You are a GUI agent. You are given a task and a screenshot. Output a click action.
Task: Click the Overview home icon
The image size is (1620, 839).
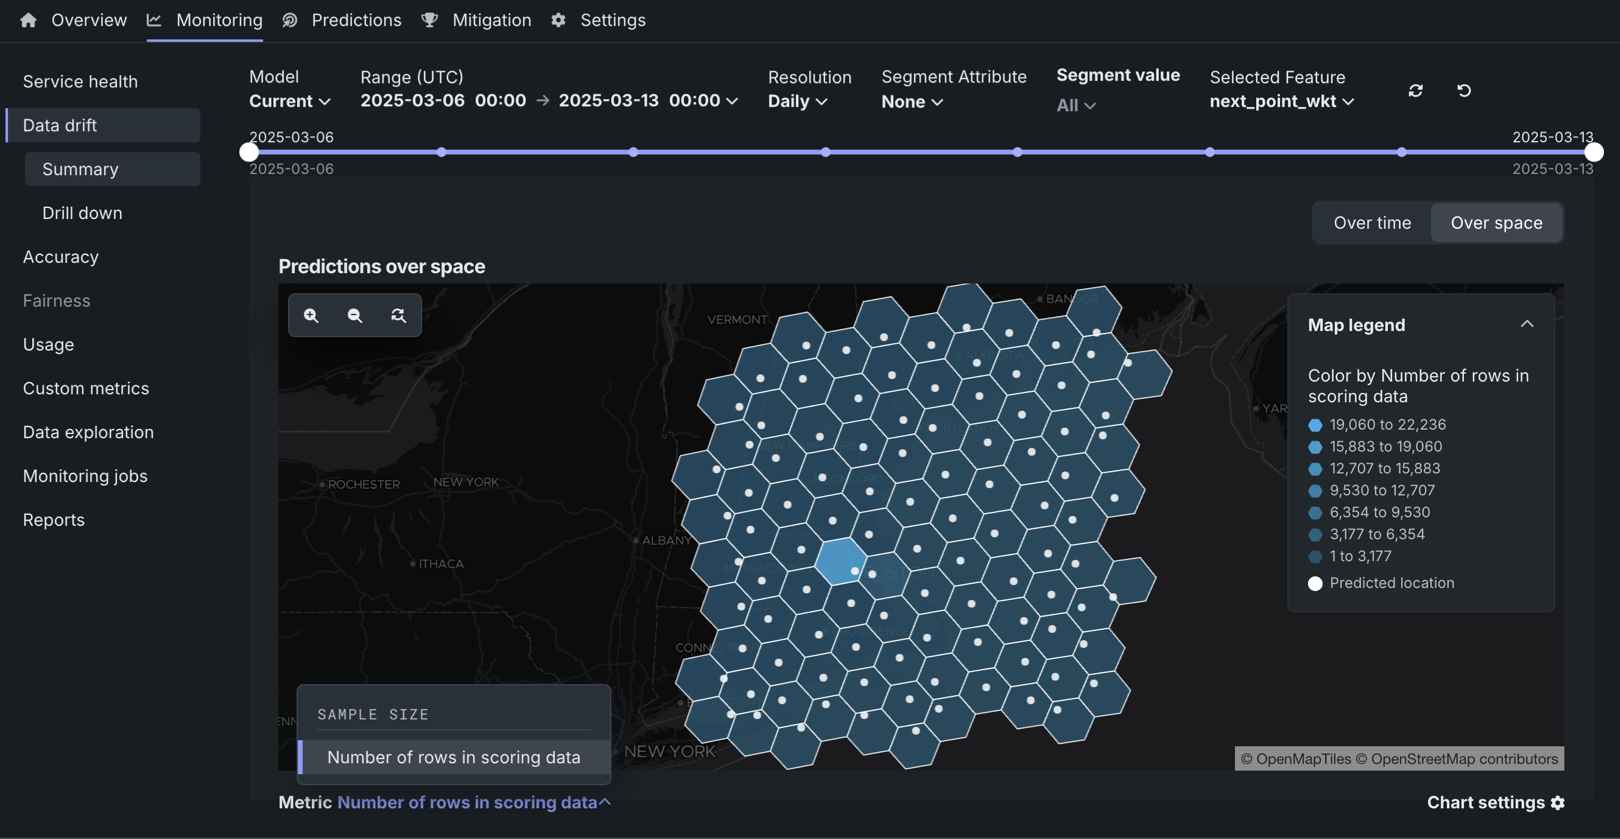[28, 20]
